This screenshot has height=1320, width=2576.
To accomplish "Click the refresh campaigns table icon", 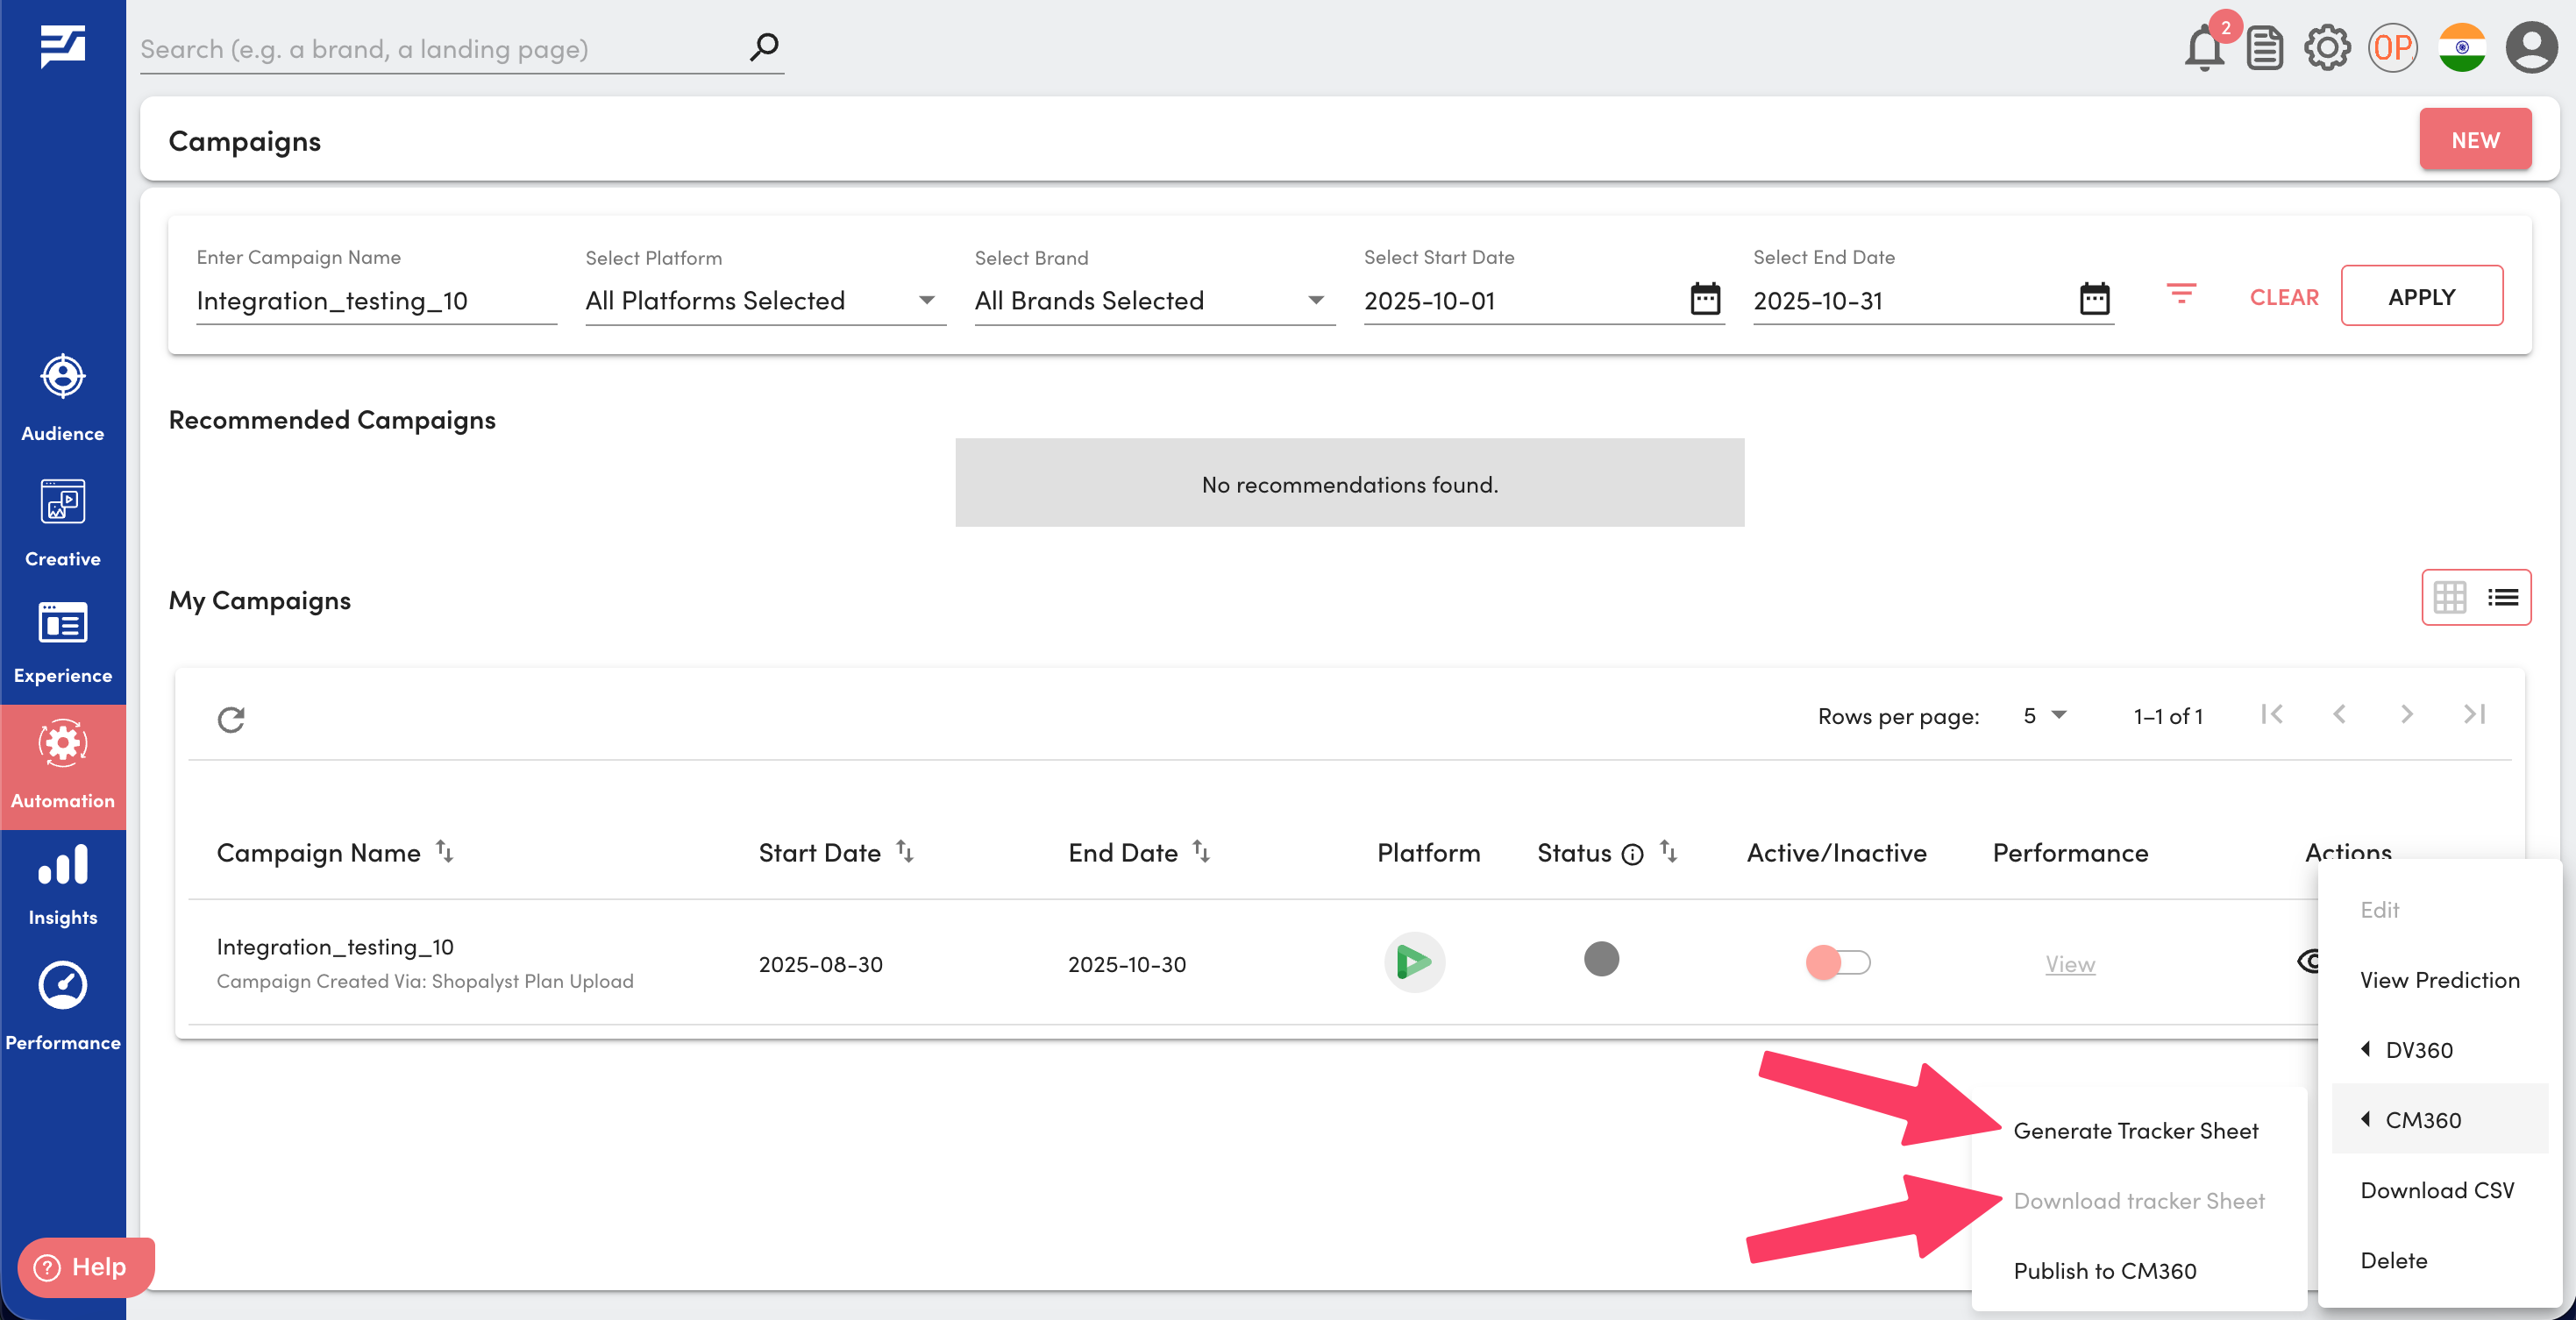I will click(x=231, y=719).
